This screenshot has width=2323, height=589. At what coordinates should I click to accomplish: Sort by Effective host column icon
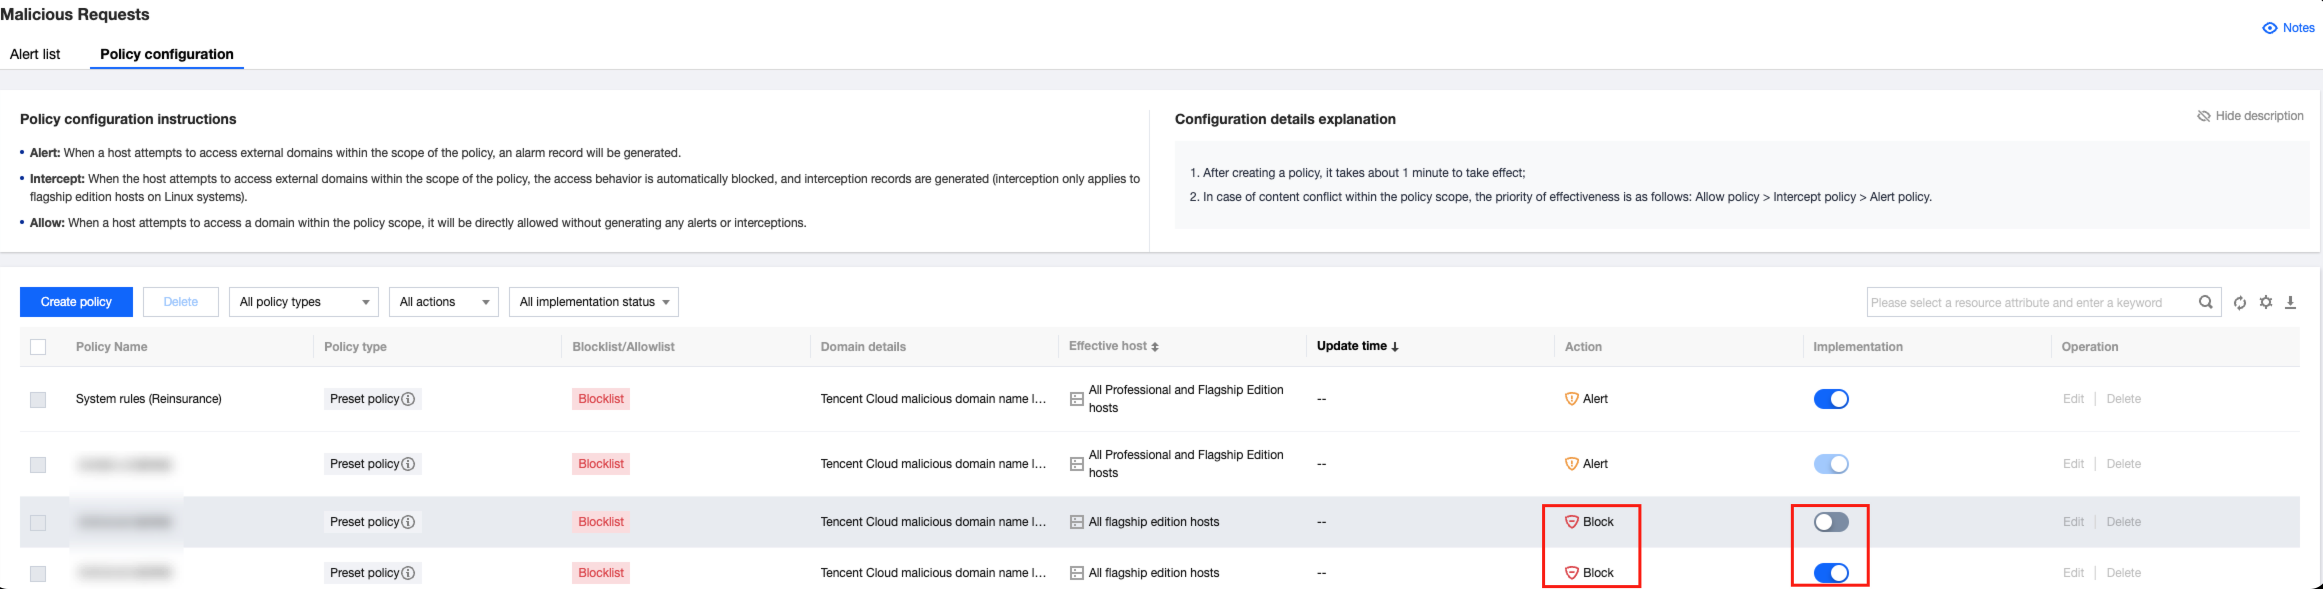click(1155, 347)
